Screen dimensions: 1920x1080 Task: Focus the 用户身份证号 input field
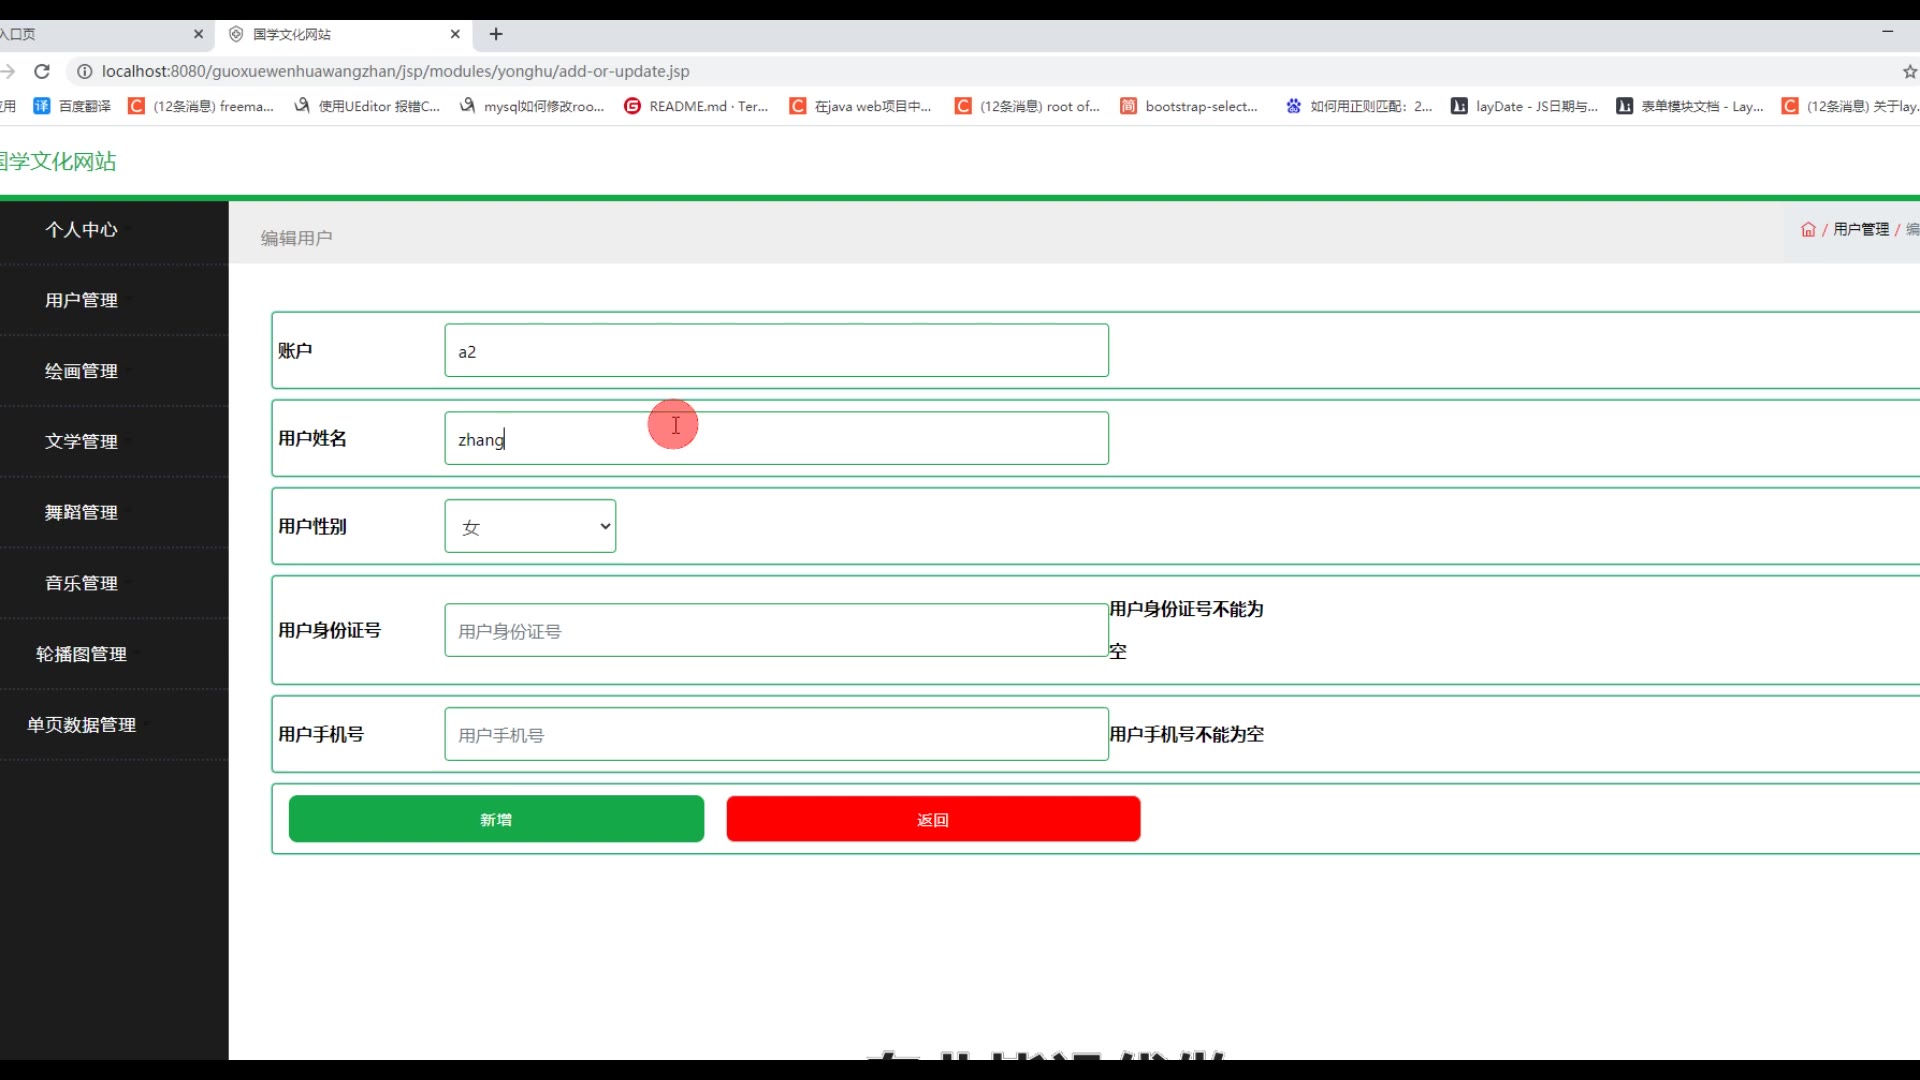click(x=775, y=631)
